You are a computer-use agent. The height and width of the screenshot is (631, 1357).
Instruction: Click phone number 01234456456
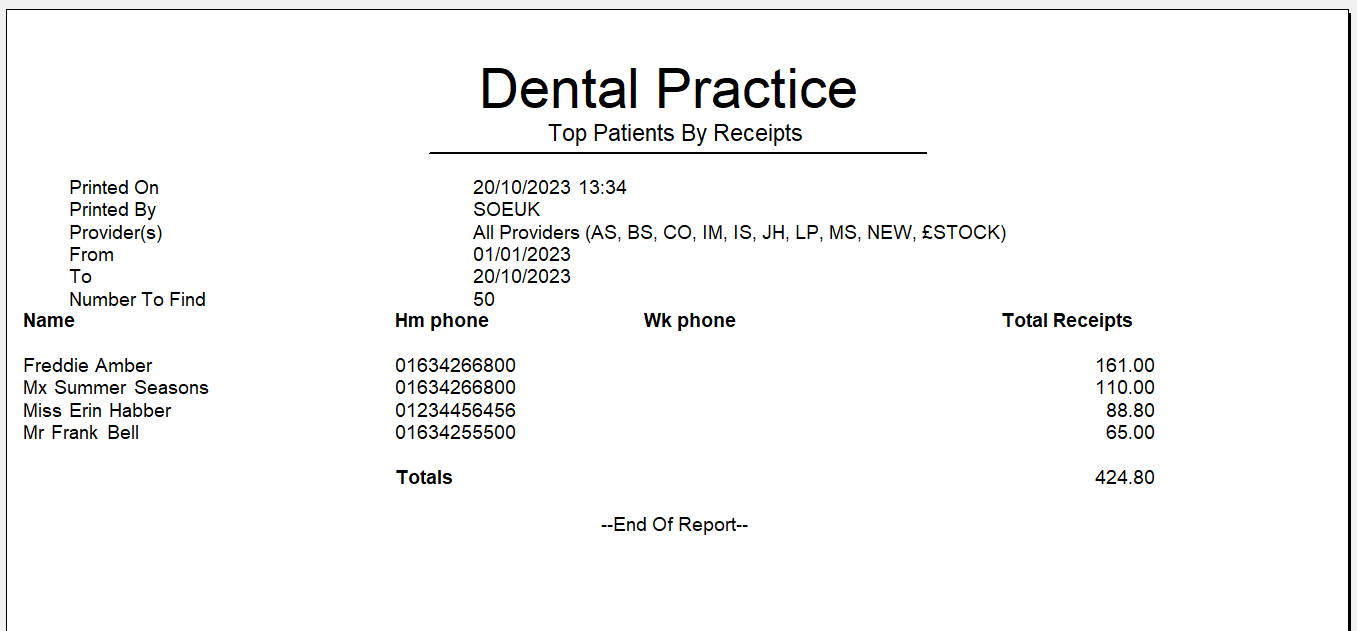(x=456, y=411)
